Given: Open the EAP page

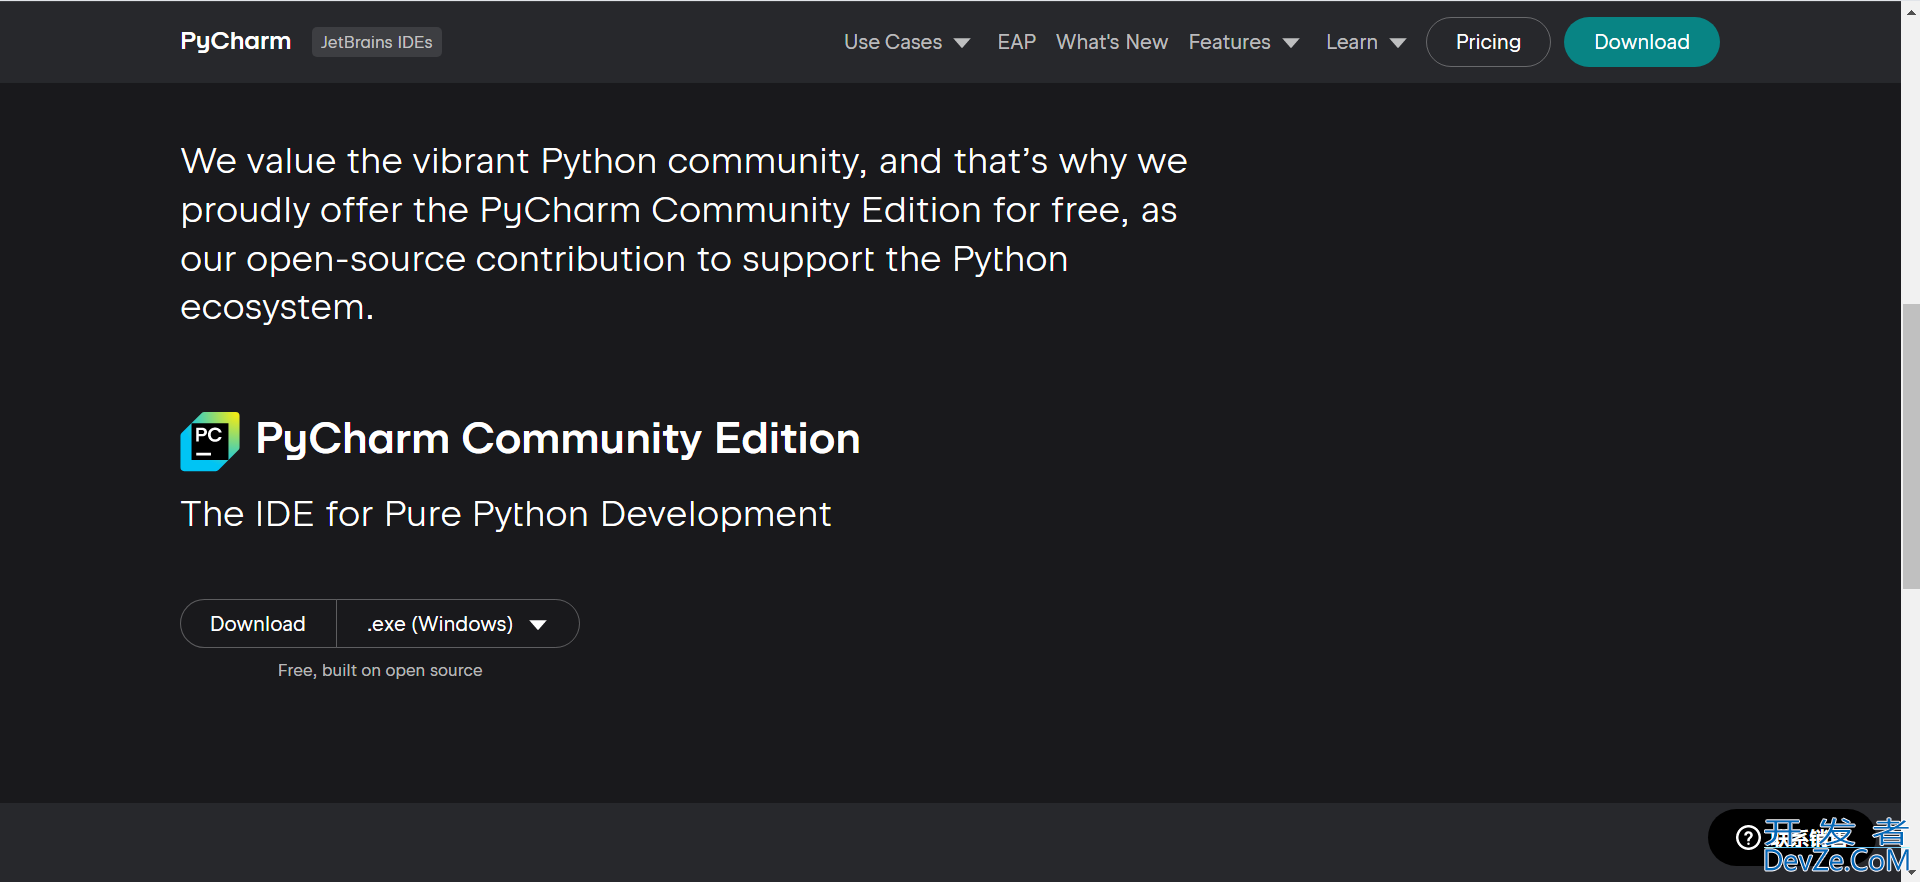Looking at the screenshot, I should (x=1016, y=42).
